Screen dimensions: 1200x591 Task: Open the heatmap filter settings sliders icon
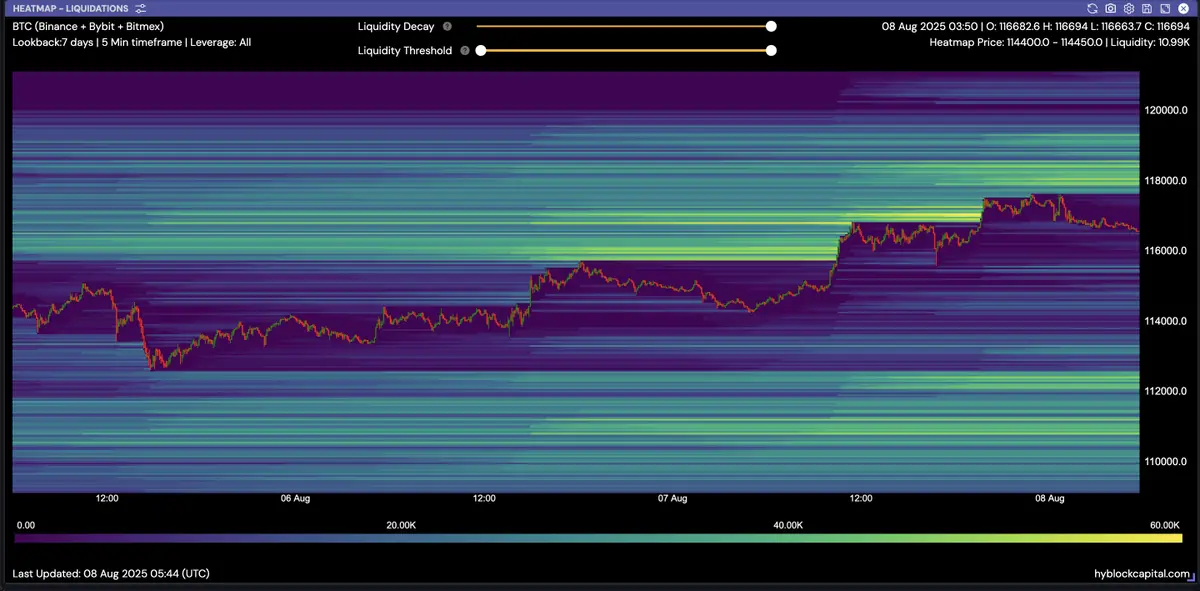tap(141, 8)
